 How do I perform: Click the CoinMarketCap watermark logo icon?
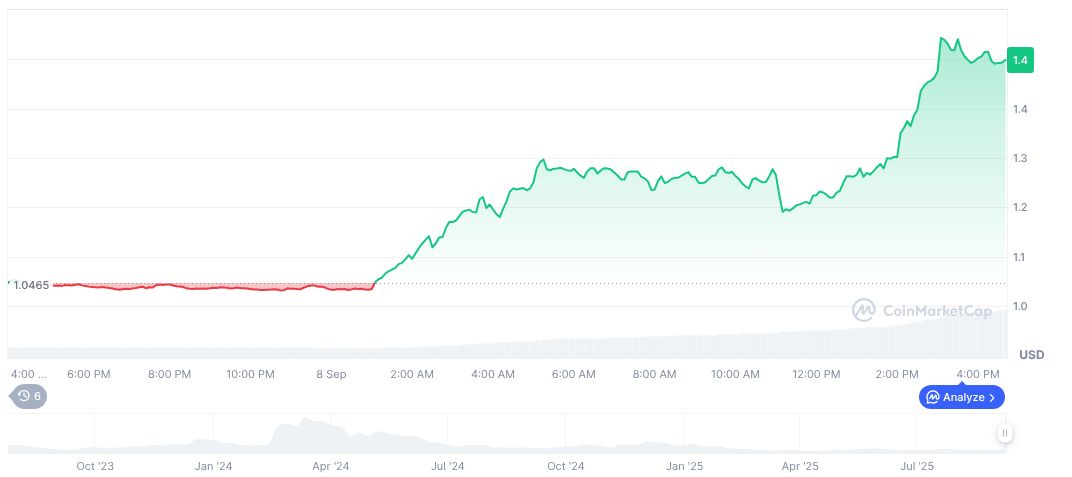(863, 311)
